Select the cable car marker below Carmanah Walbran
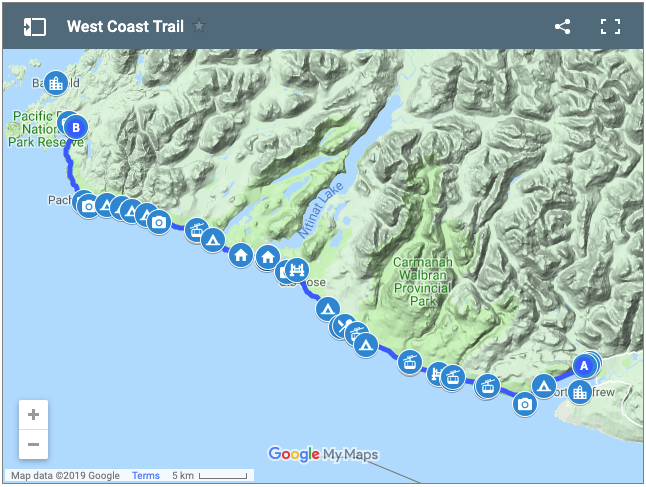The width and height of the screenshot is (646, 487). point(409,361)
